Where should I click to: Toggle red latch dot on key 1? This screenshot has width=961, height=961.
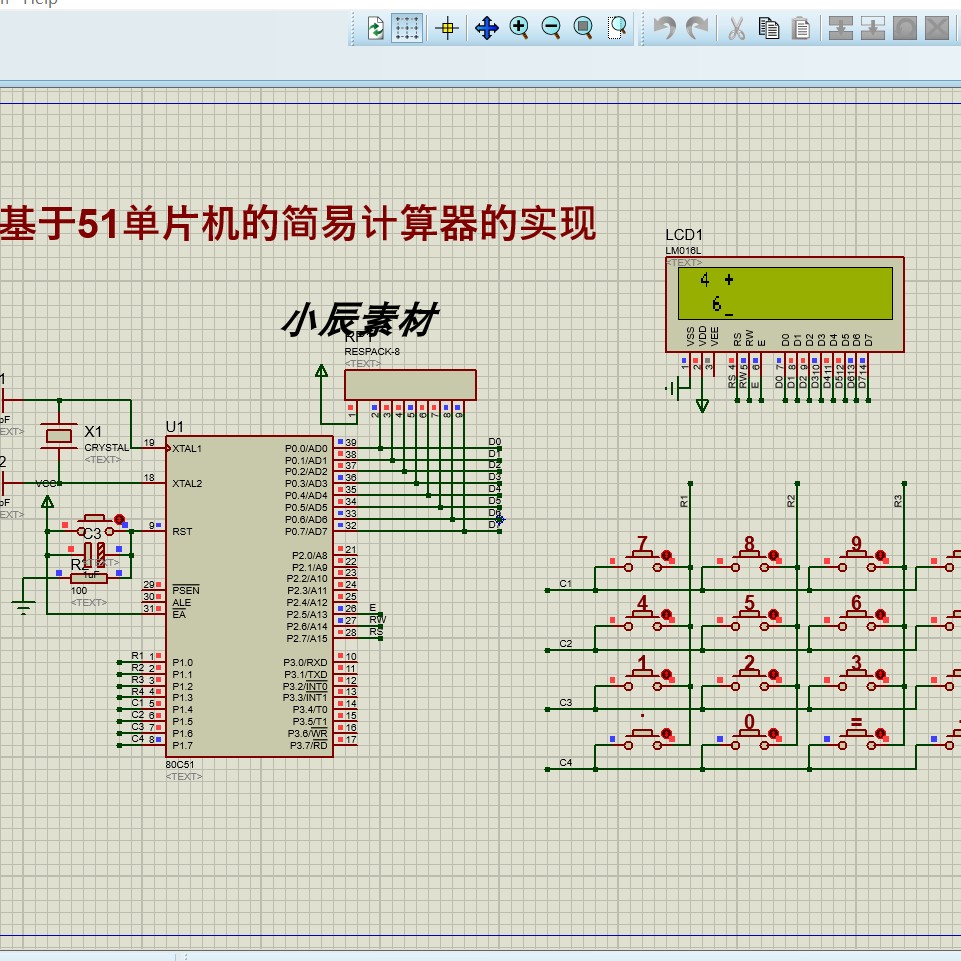click(x=666, y=674)
